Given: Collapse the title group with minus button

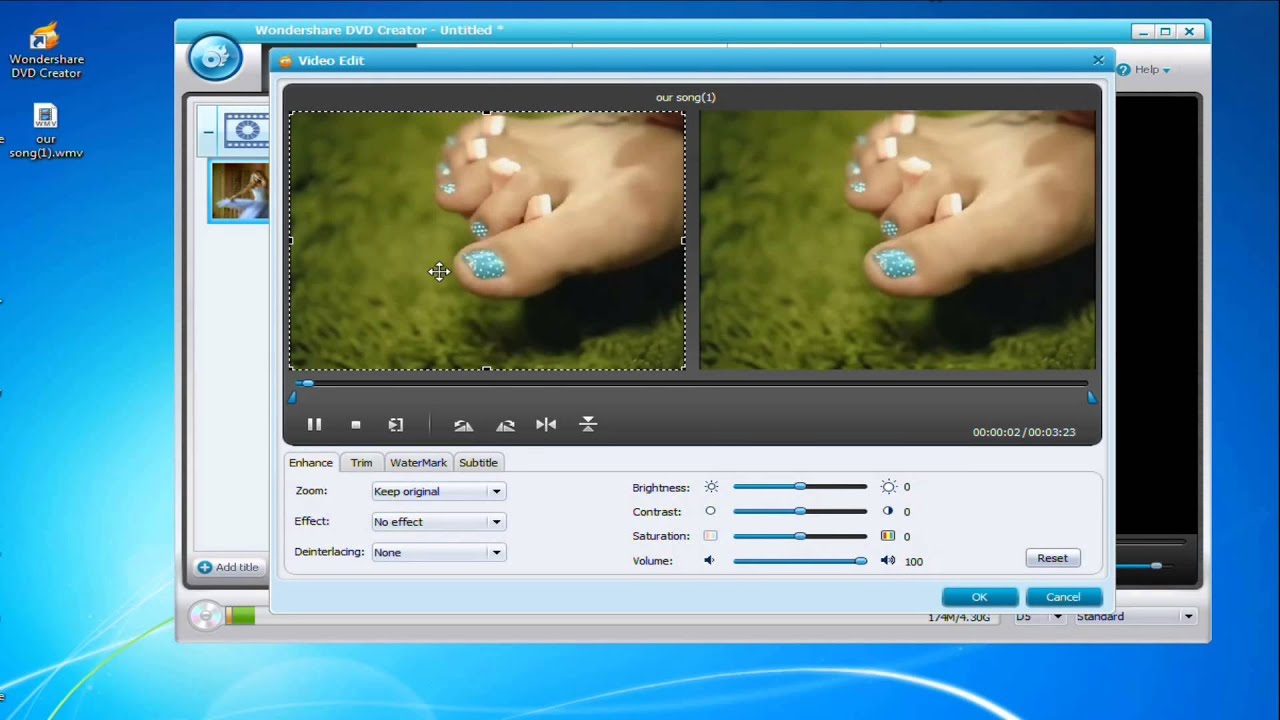Looking at the screenshot, I should click(x=208, y=131).
